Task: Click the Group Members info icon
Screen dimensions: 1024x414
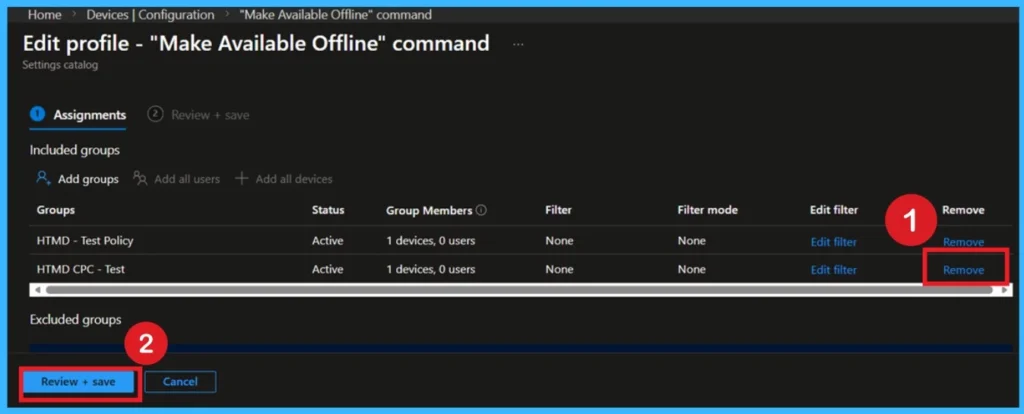Action: pyautogui.click(x=481, y=210)
